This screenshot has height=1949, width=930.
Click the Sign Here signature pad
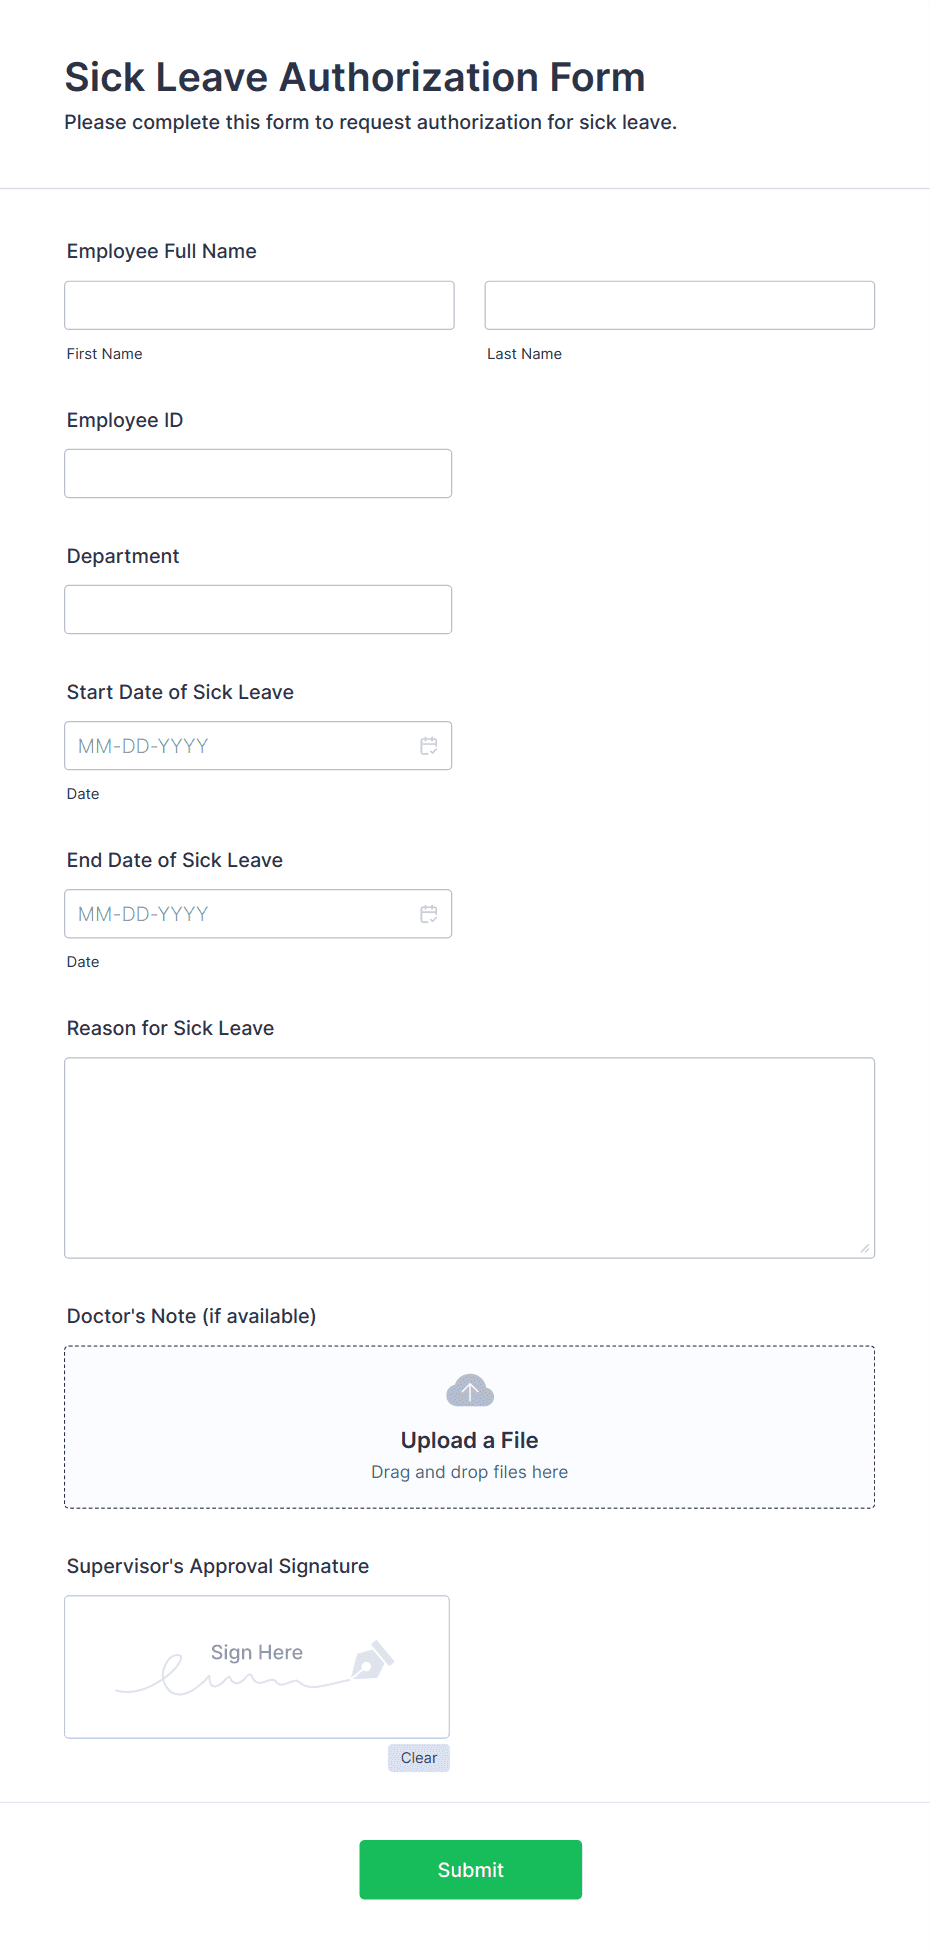(257, 1667)
